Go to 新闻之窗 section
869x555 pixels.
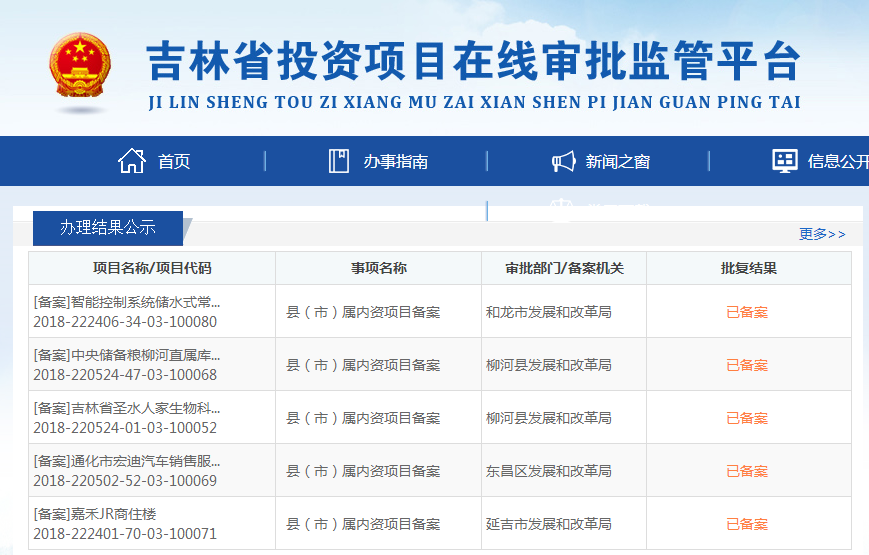(x=617, y=162)
